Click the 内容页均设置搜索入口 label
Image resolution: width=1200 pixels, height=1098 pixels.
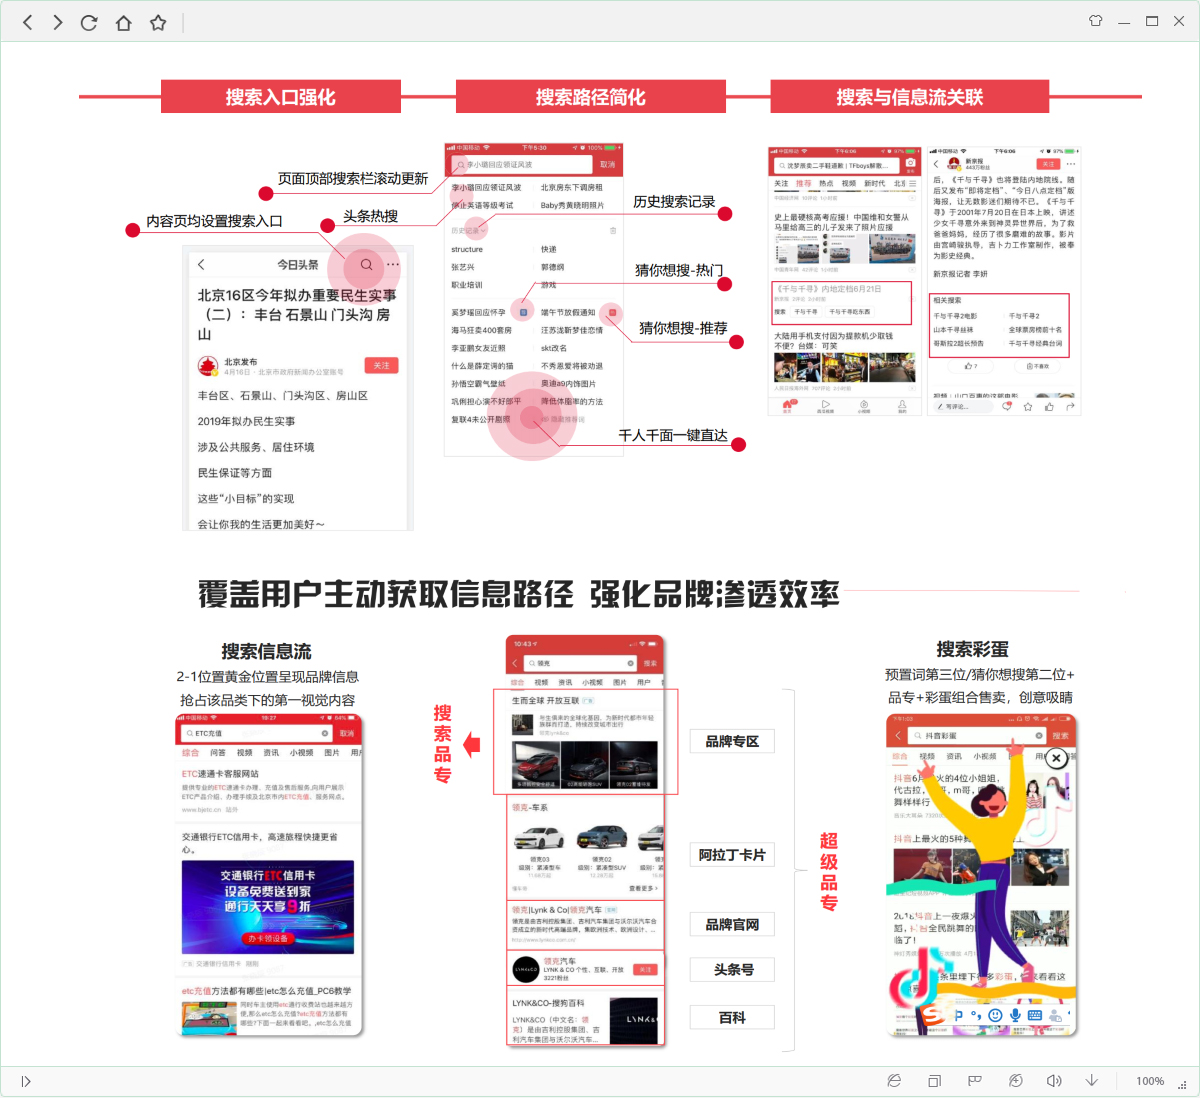[214, 221]
